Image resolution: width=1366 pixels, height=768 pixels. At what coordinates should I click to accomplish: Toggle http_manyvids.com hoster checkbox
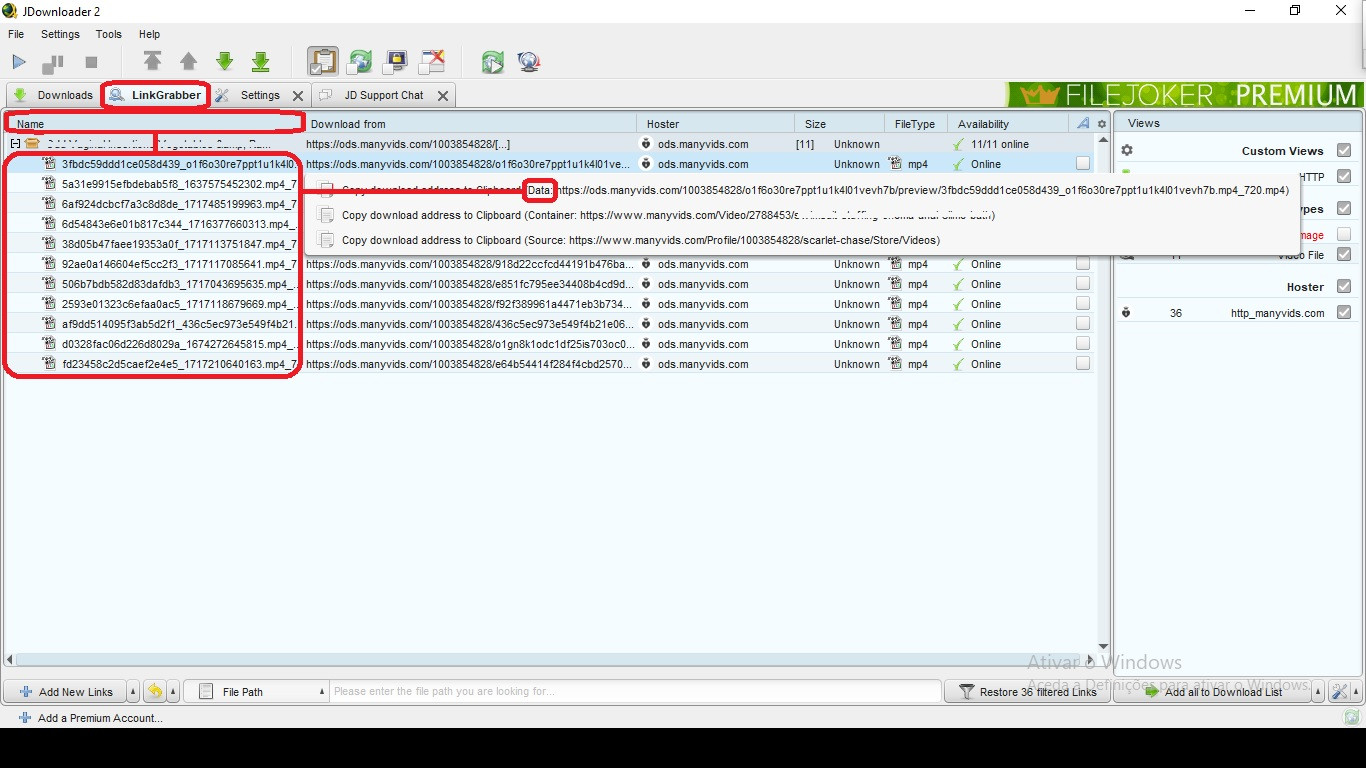(x=1343, y=313)
